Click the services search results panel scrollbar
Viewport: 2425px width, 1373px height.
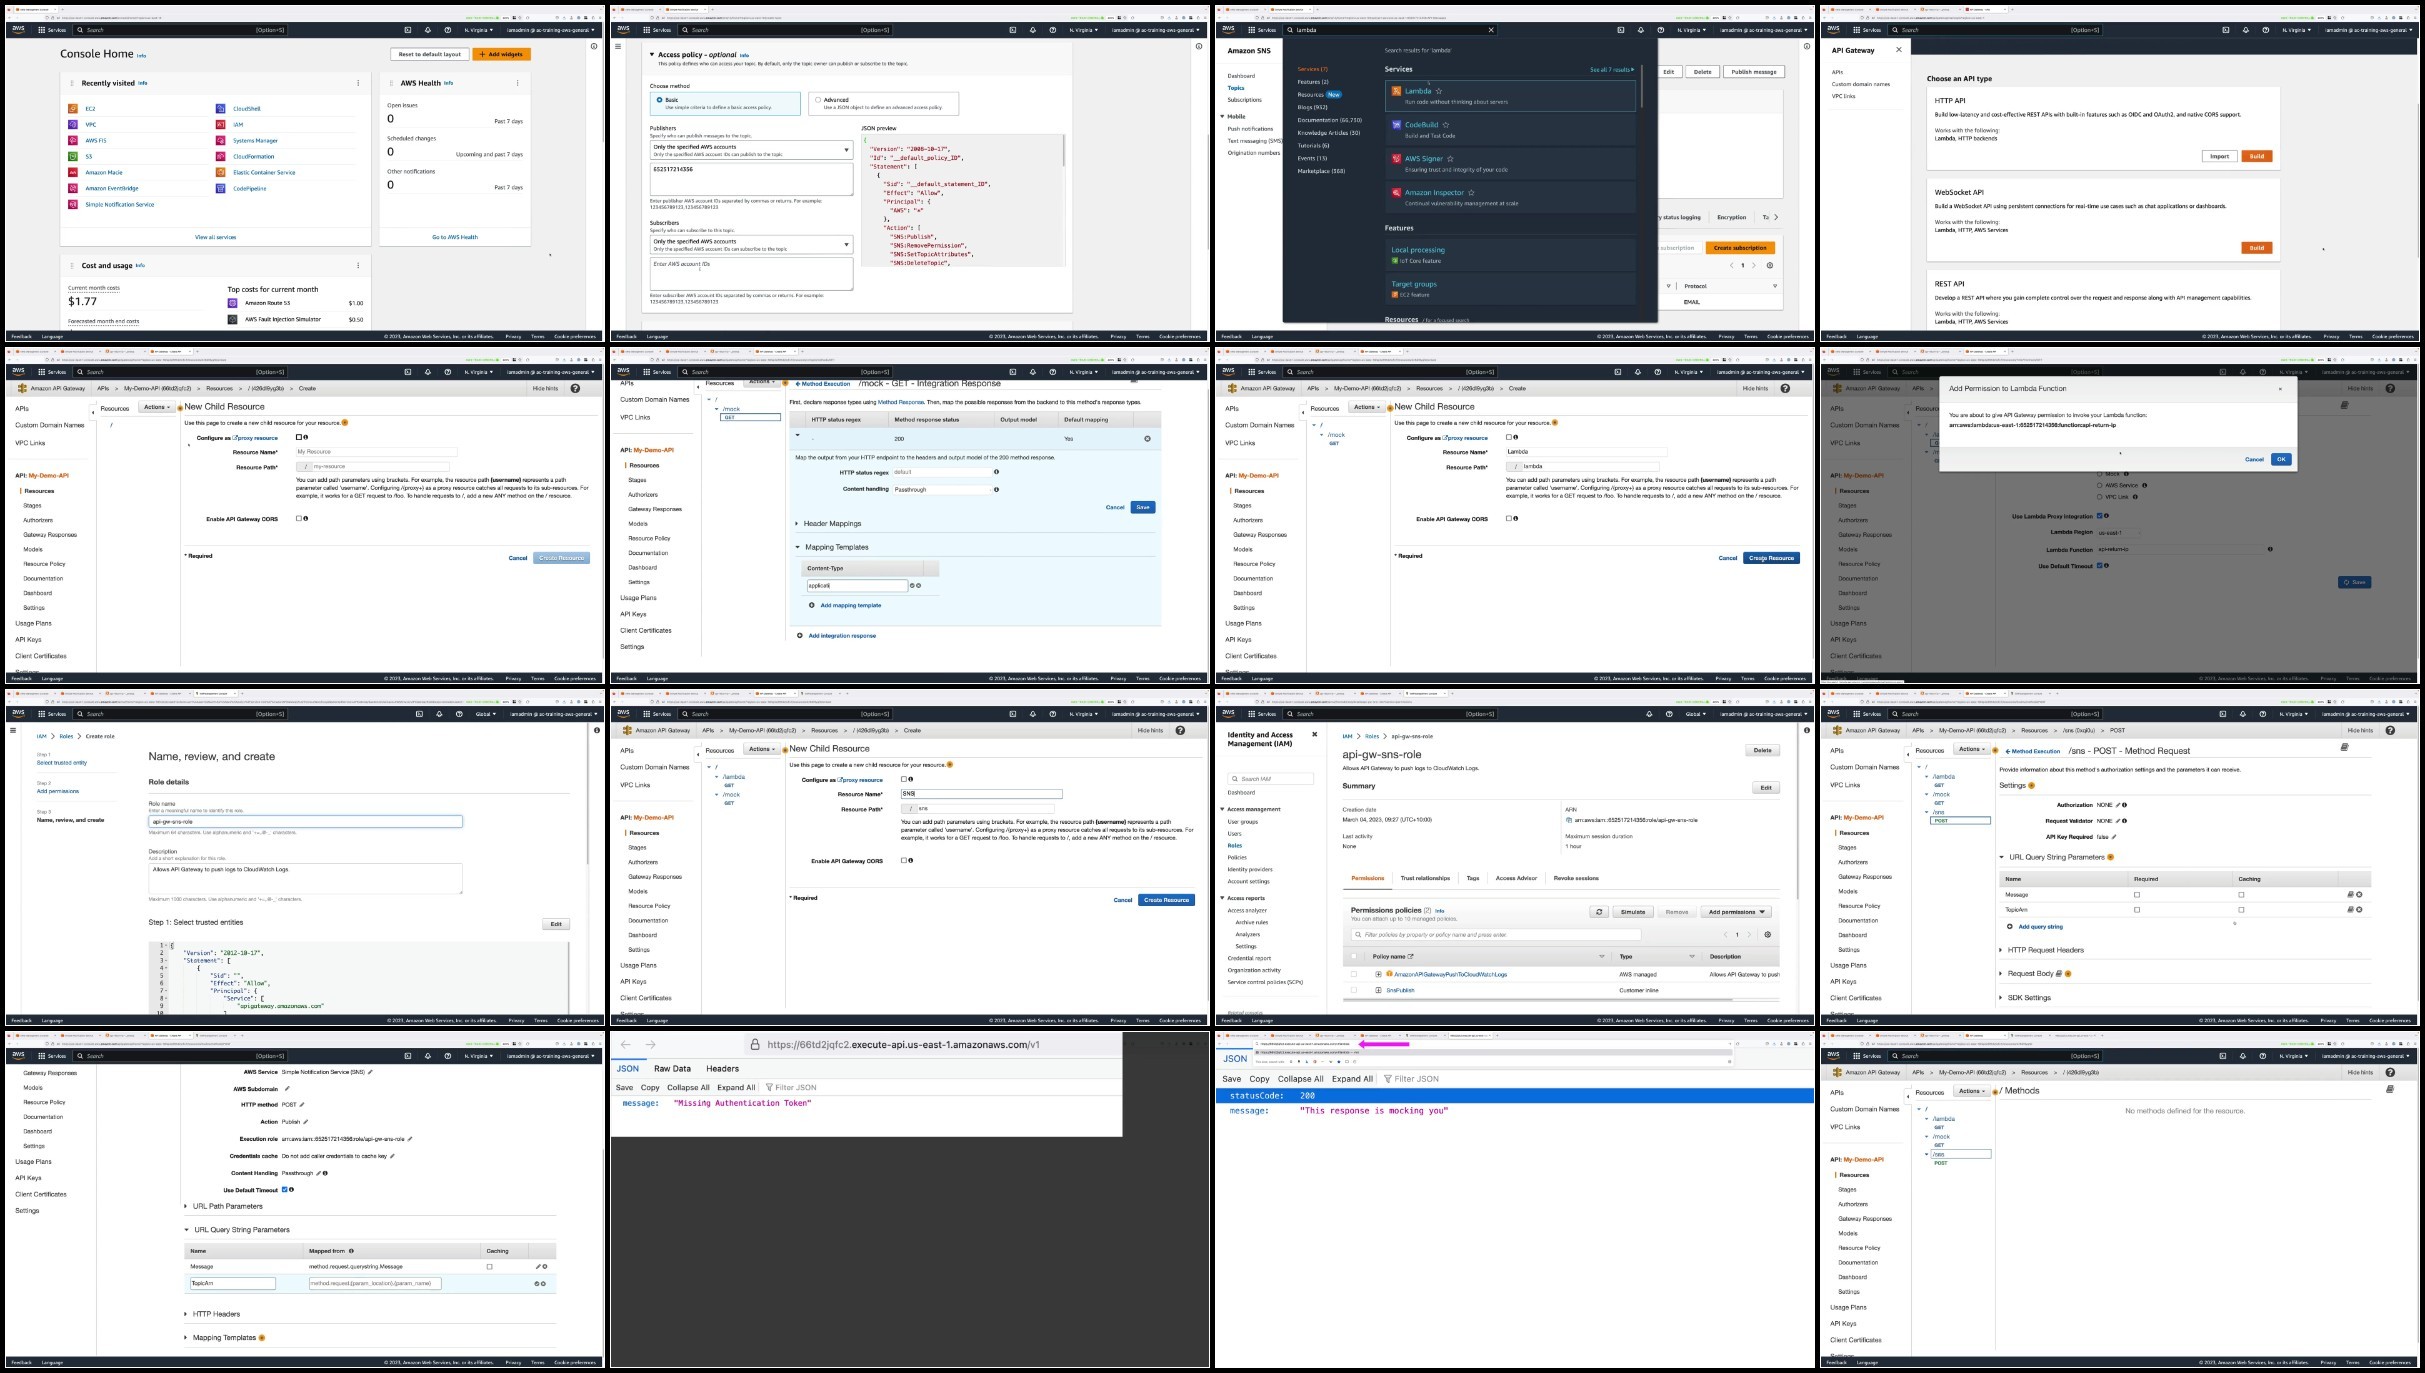(1641, 88)
